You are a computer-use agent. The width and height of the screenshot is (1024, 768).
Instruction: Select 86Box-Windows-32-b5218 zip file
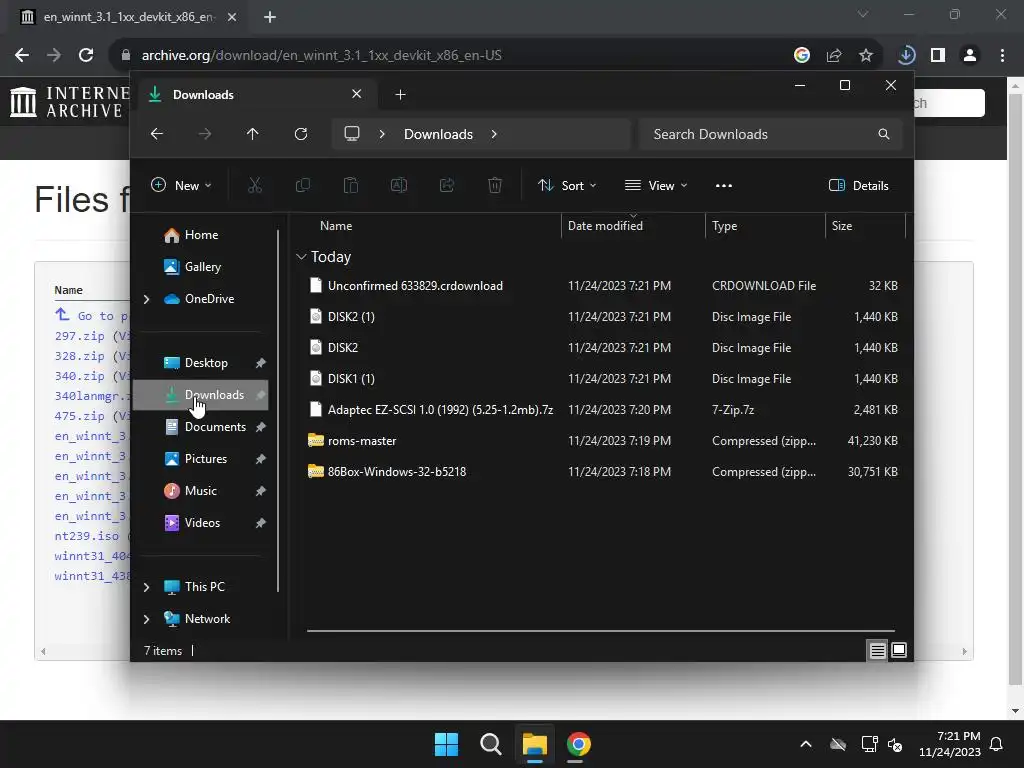(601, 472)
